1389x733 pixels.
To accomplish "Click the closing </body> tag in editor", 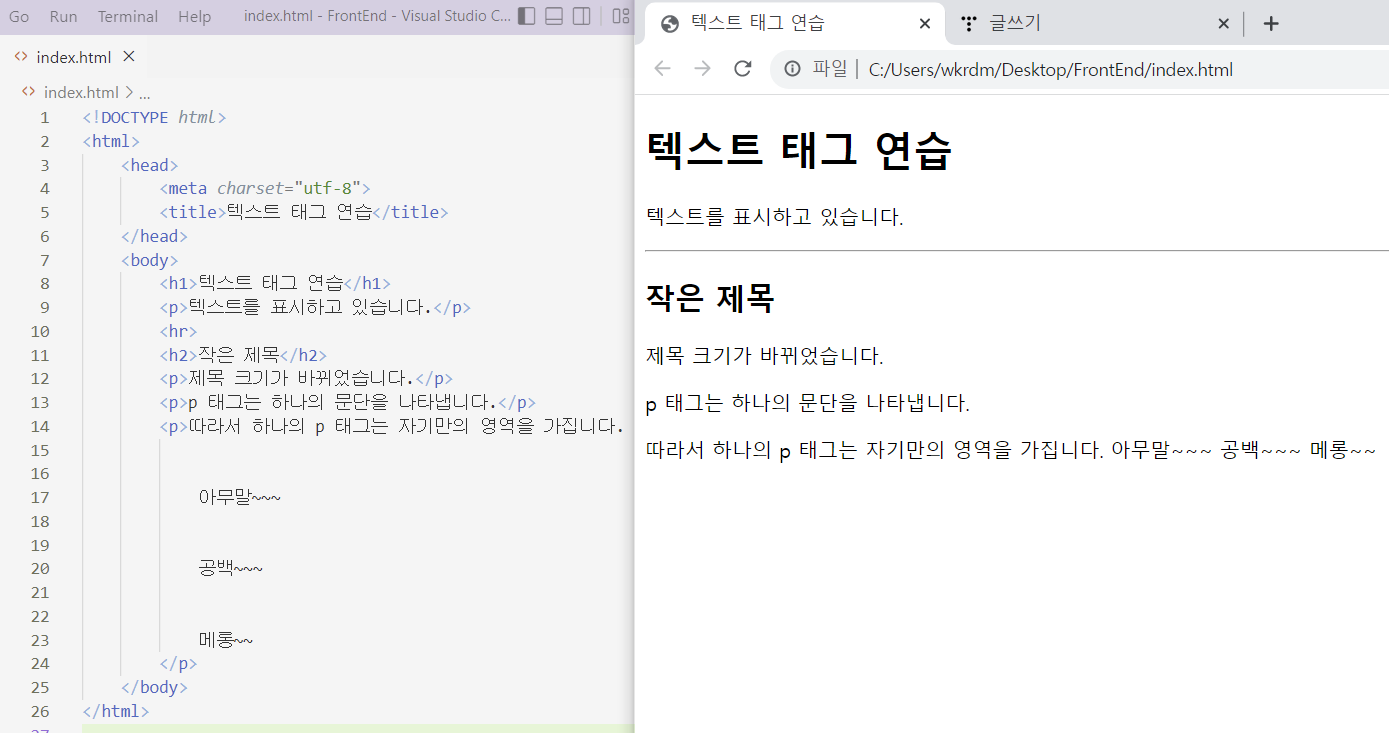I will pyautogui.click(x=154, y=687).
